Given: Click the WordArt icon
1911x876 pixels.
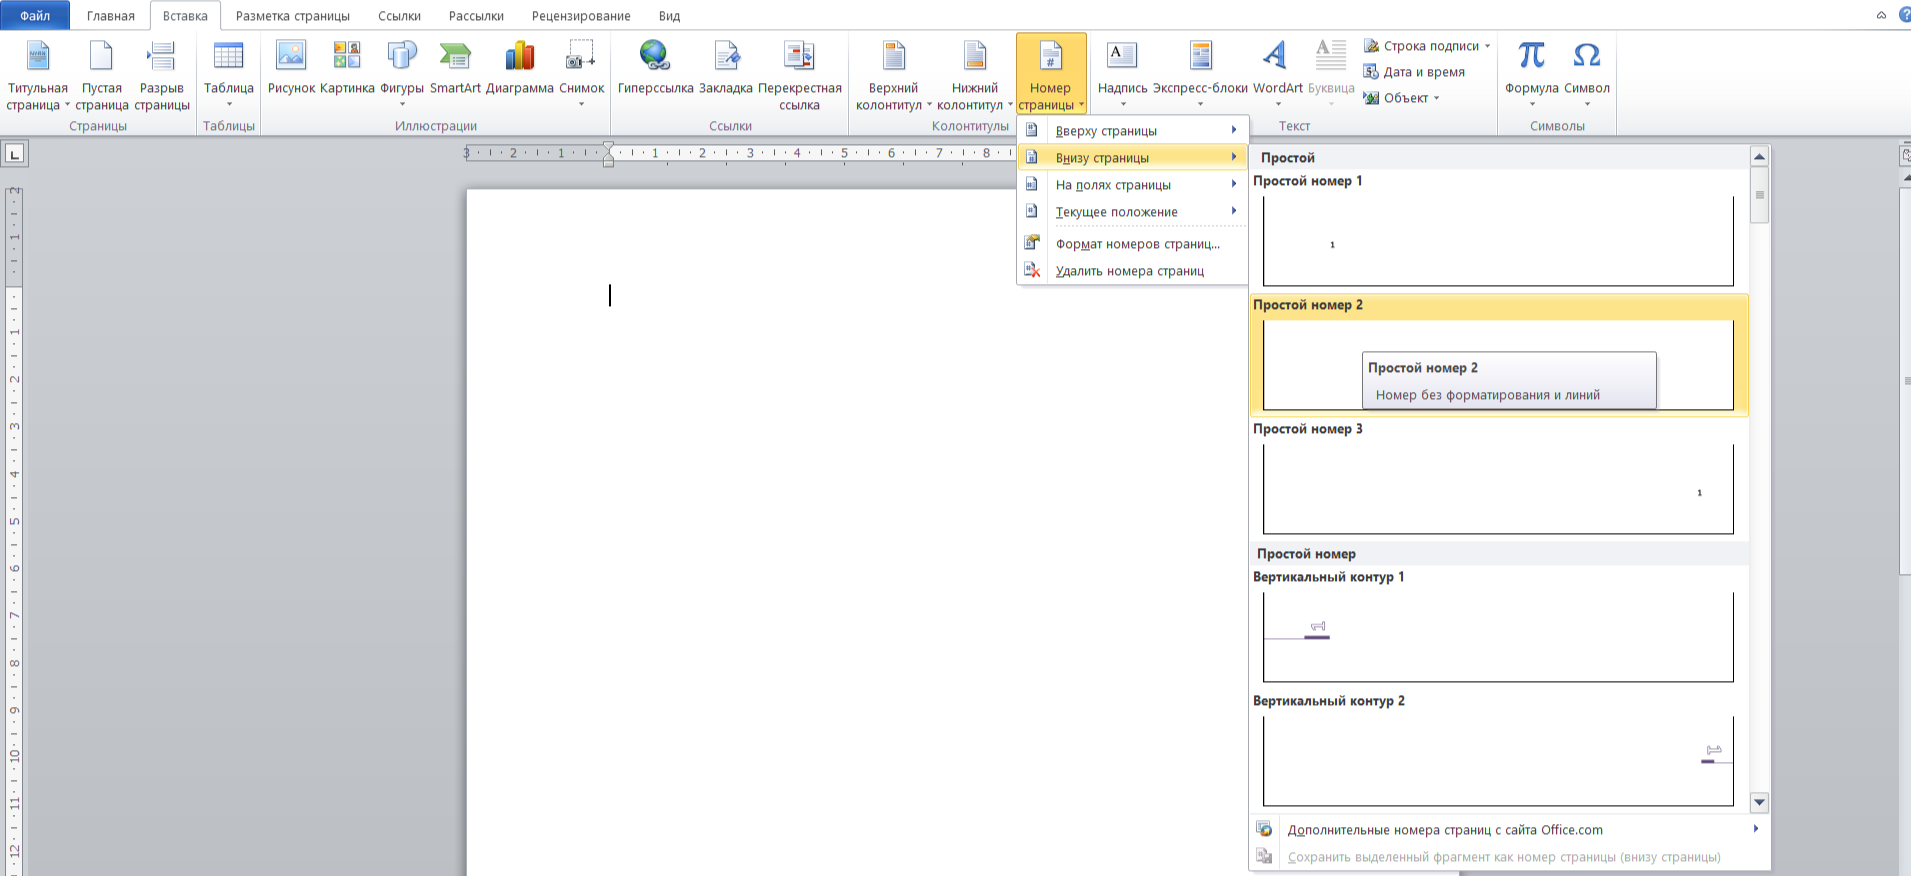Looking at the screenshot, I should point(1277,58).
